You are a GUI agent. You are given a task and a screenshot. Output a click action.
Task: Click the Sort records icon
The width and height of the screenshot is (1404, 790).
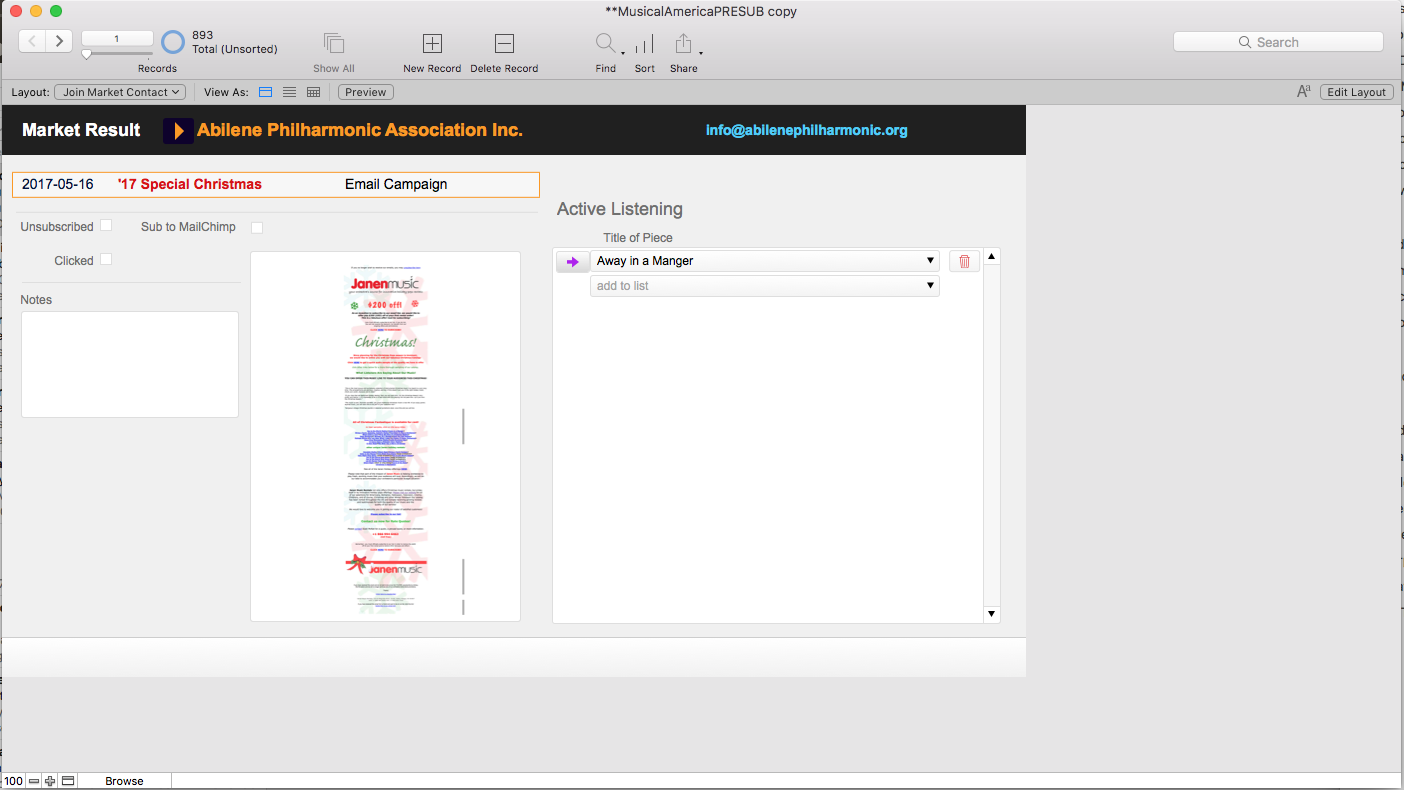point(644,43)
